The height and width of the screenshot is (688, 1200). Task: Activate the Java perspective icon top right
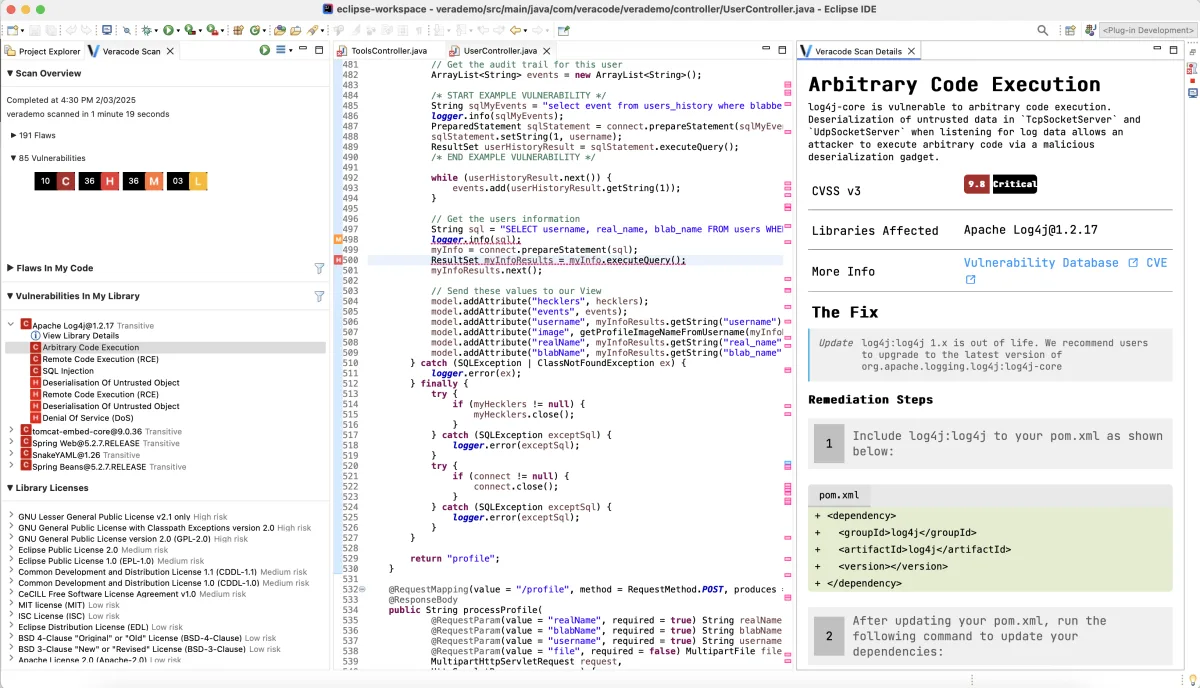click(x=1091, y=31)
